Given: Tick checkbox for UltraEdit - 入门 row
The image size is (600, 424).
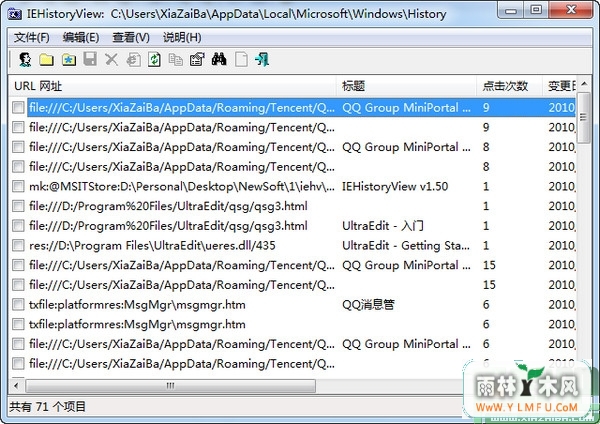Looking at the screenshot, I should coord(18,226).
